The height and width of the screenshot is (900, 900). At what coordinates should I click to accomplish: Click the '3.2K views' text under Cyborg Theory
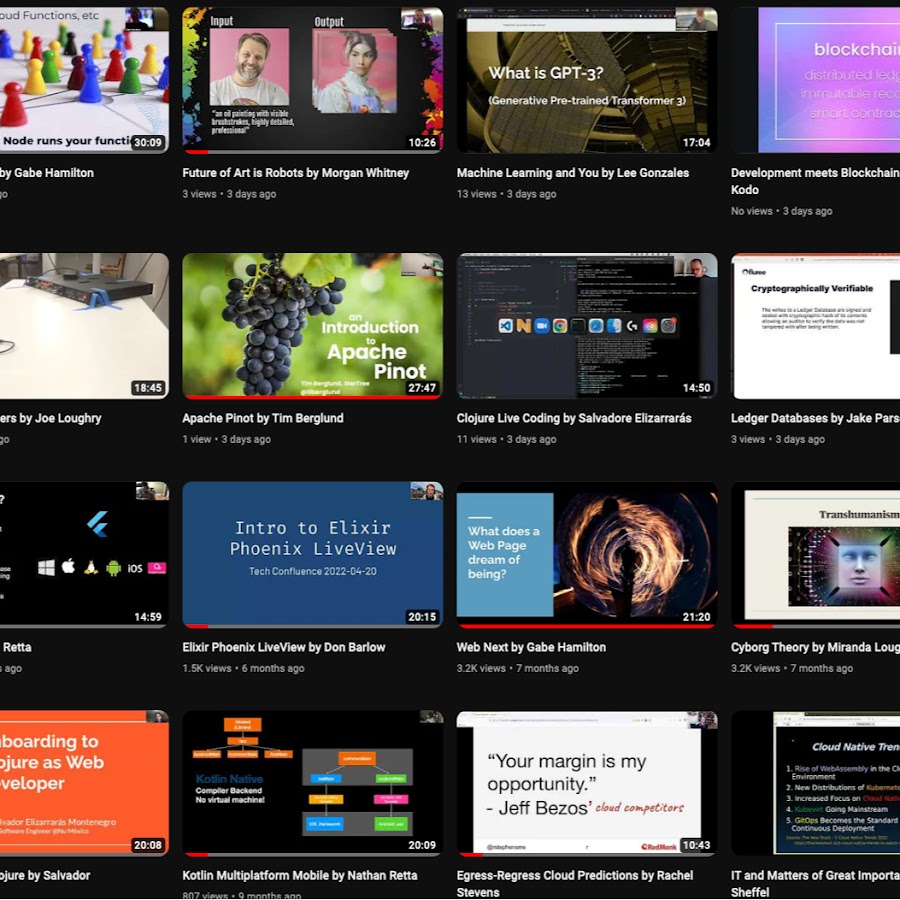(x=755, y=668)
